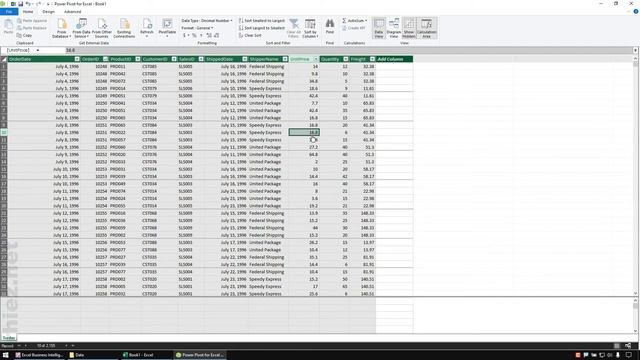Click the Clear Sort button
Viewport: 640px width, 360px height.
[250, 36]
